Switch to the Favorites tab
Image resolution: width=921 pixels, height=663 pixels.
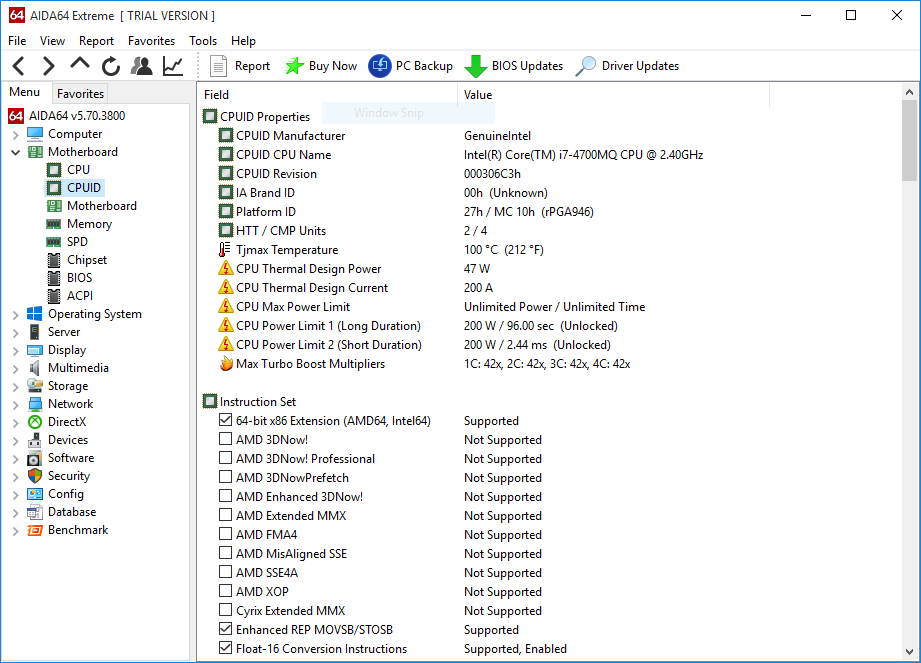point(80,93)
